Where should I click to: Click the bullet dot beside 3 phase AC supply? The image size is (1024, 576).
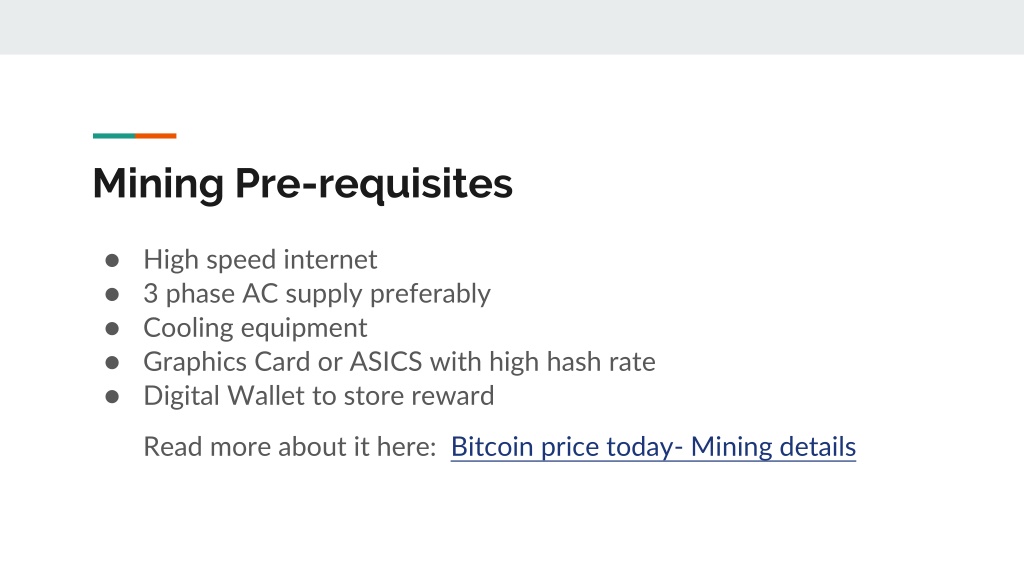[x=112, y=295]
